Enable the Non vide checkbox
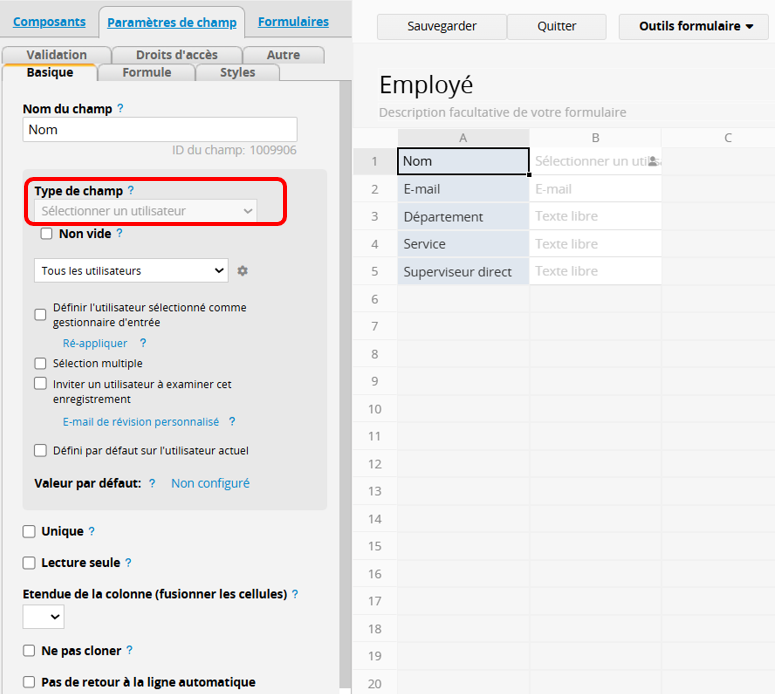 point(46,234)
